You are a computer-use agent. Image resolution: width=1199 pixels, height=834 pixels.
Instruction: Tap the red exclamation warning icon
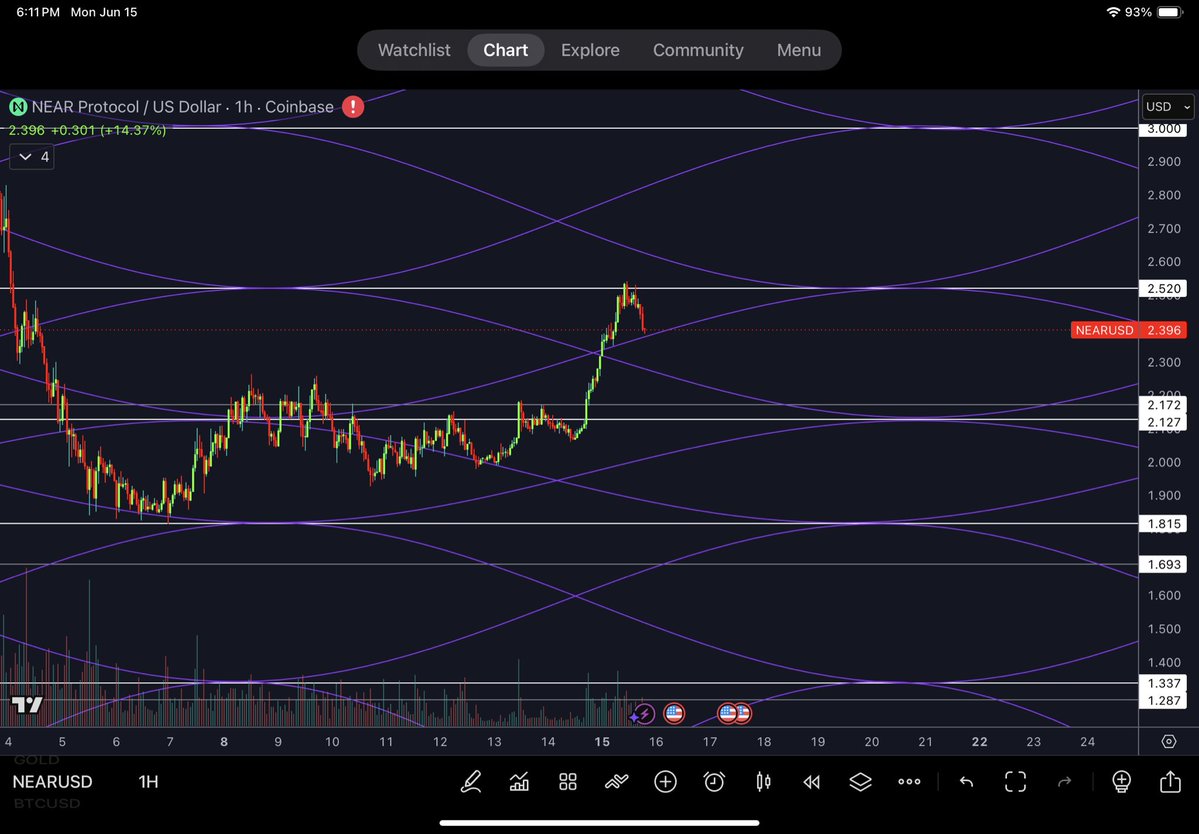point(353,106)
